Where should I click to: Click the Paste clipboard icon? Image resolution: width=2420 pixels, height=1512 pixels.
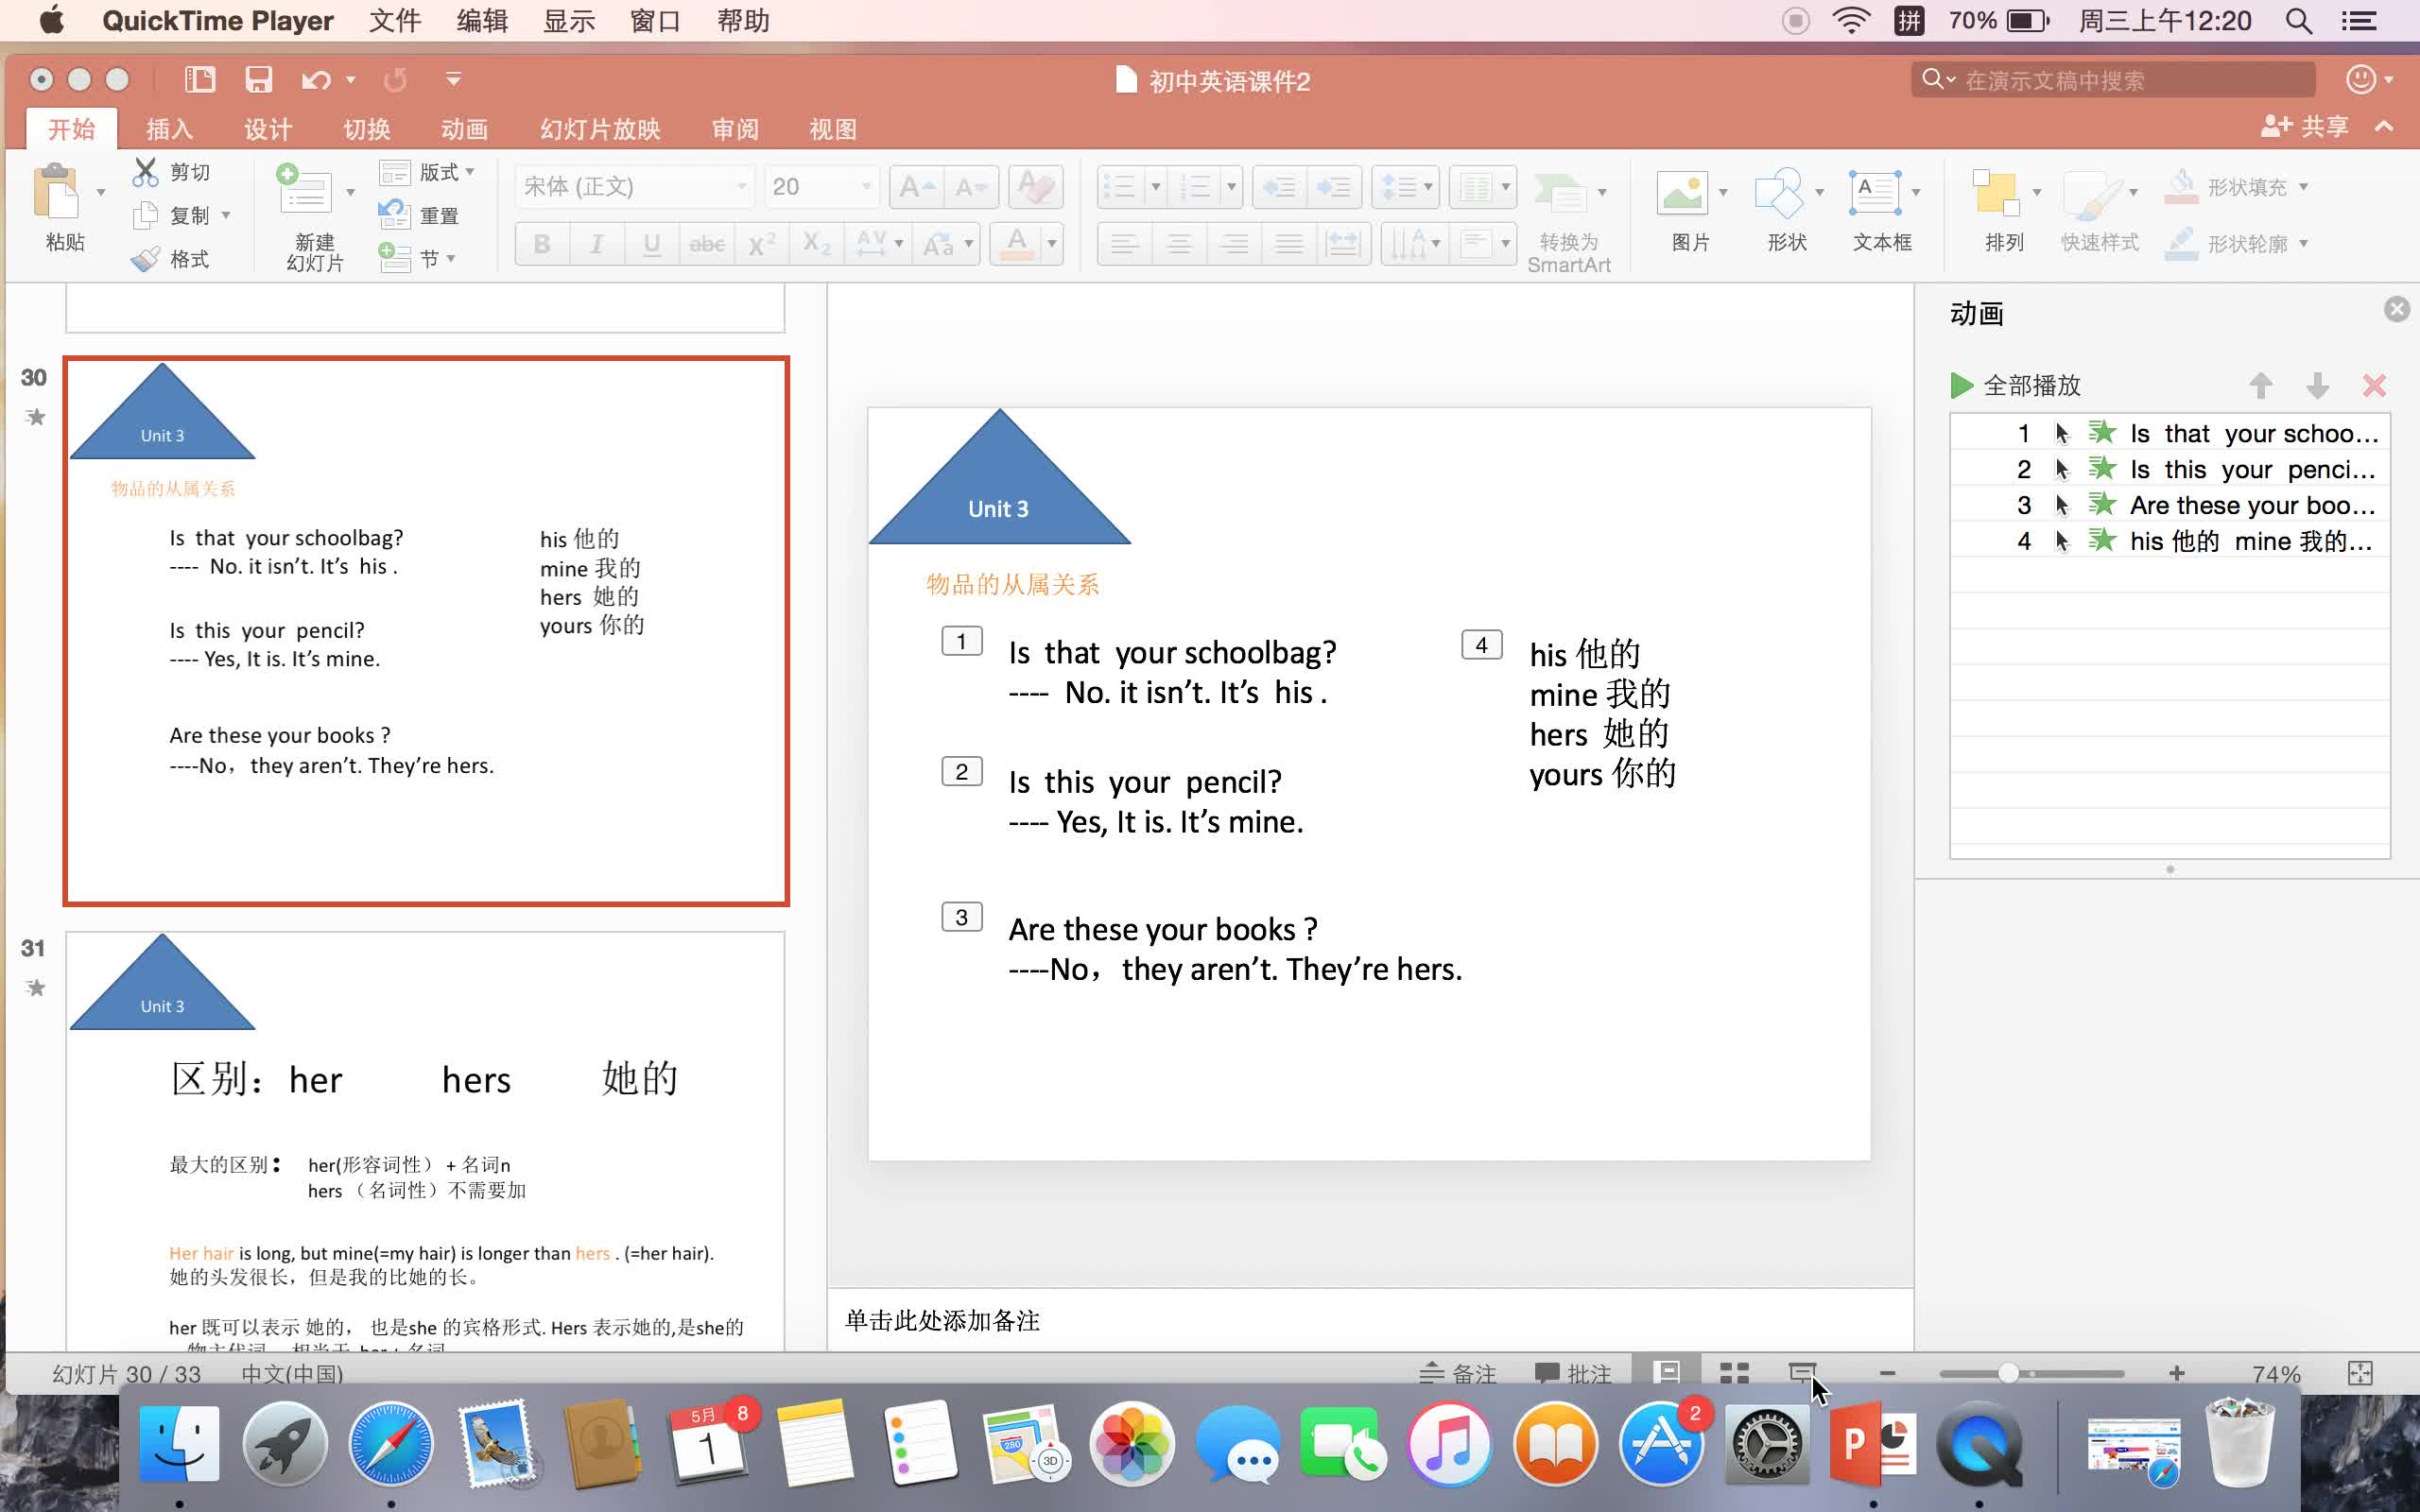pyautogui.click(x=56, y=190)
